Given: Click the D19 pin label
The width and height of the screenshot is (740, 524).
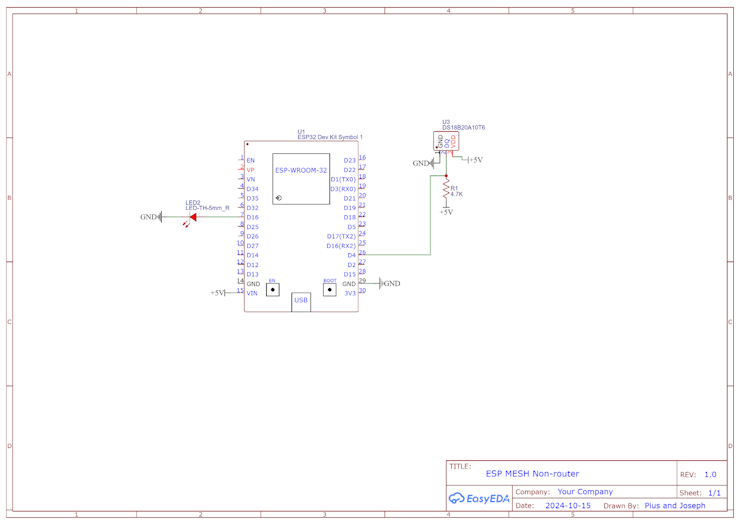Looking at the screenshot, I should click(x=350, y=208).
